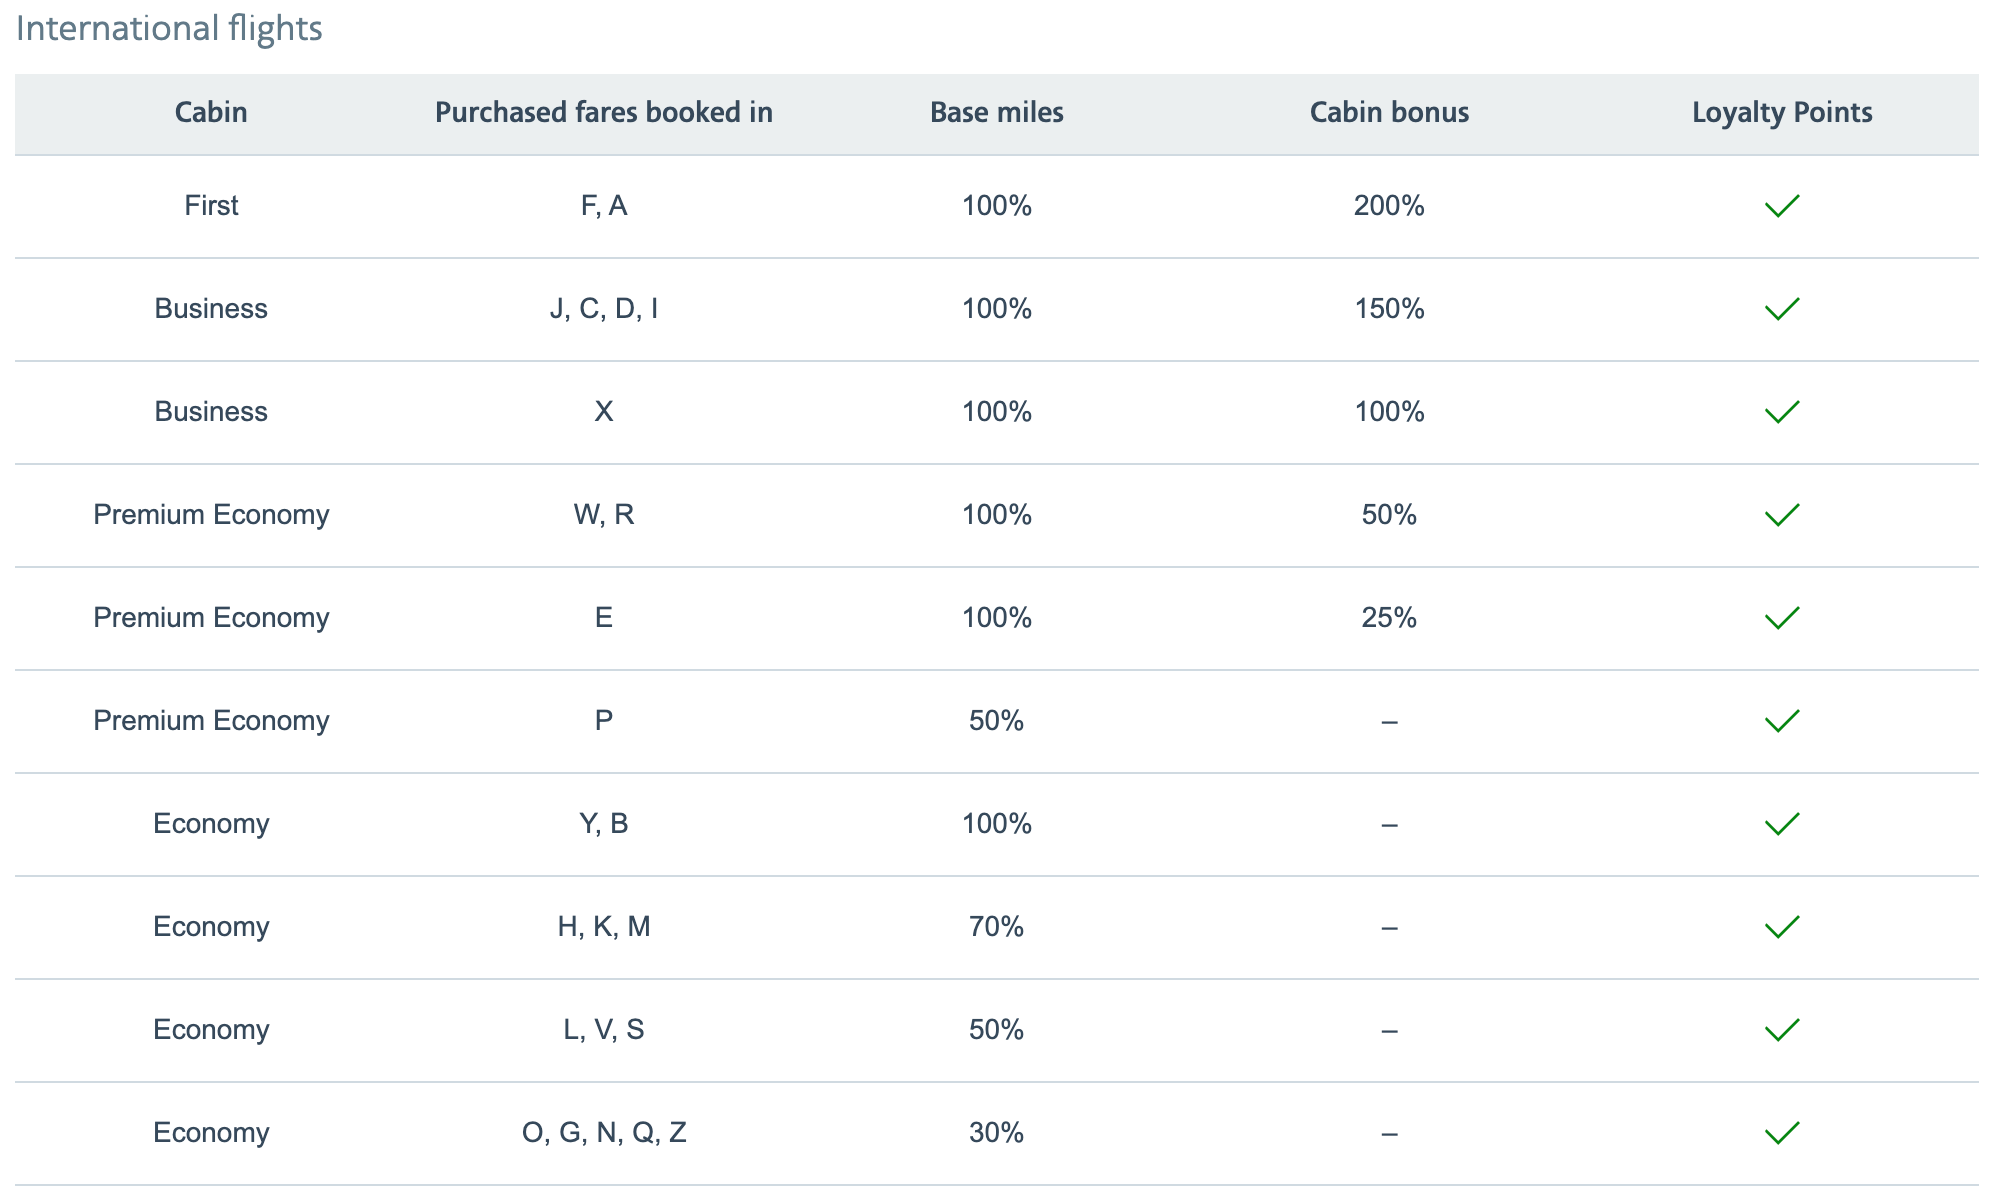Click the Cabin column header
This screenshot has width=1994, height=1202.
tap(211, 112)
